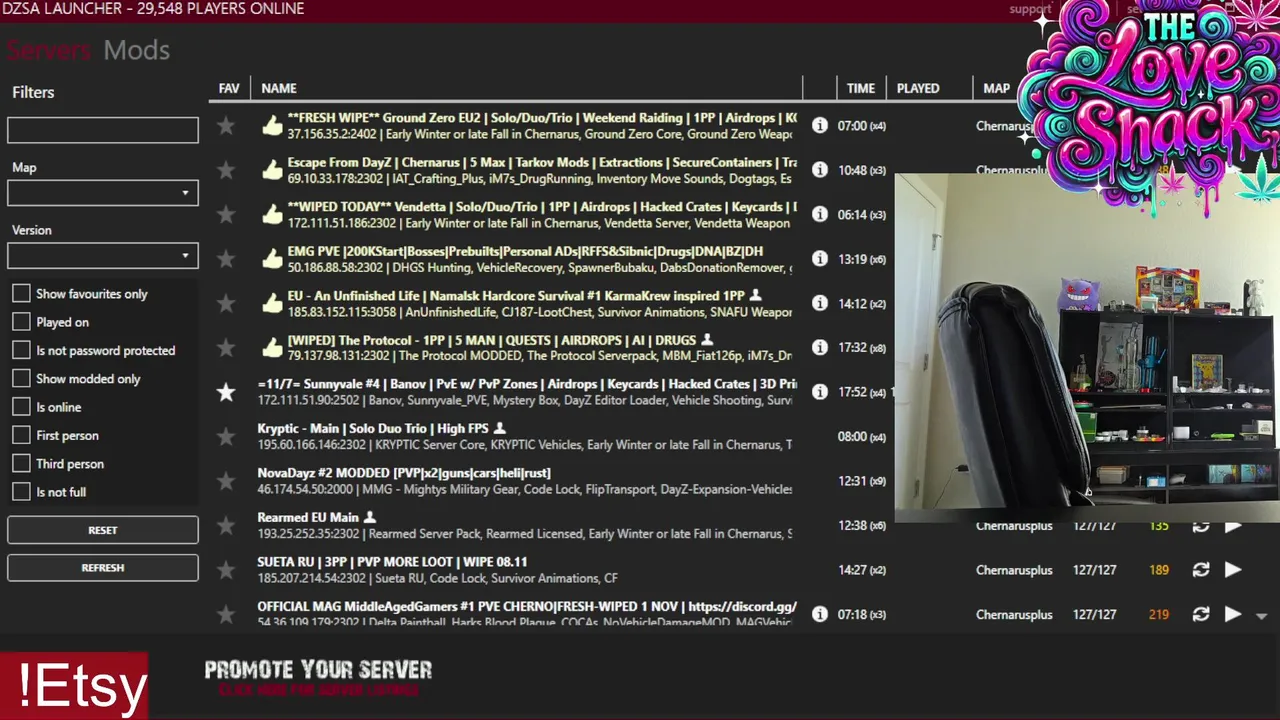The height and width of the screenshot is (720, 1280).
Task: Click thumbs-up icon on The Protocol row
Action: (x=272, y=347)
